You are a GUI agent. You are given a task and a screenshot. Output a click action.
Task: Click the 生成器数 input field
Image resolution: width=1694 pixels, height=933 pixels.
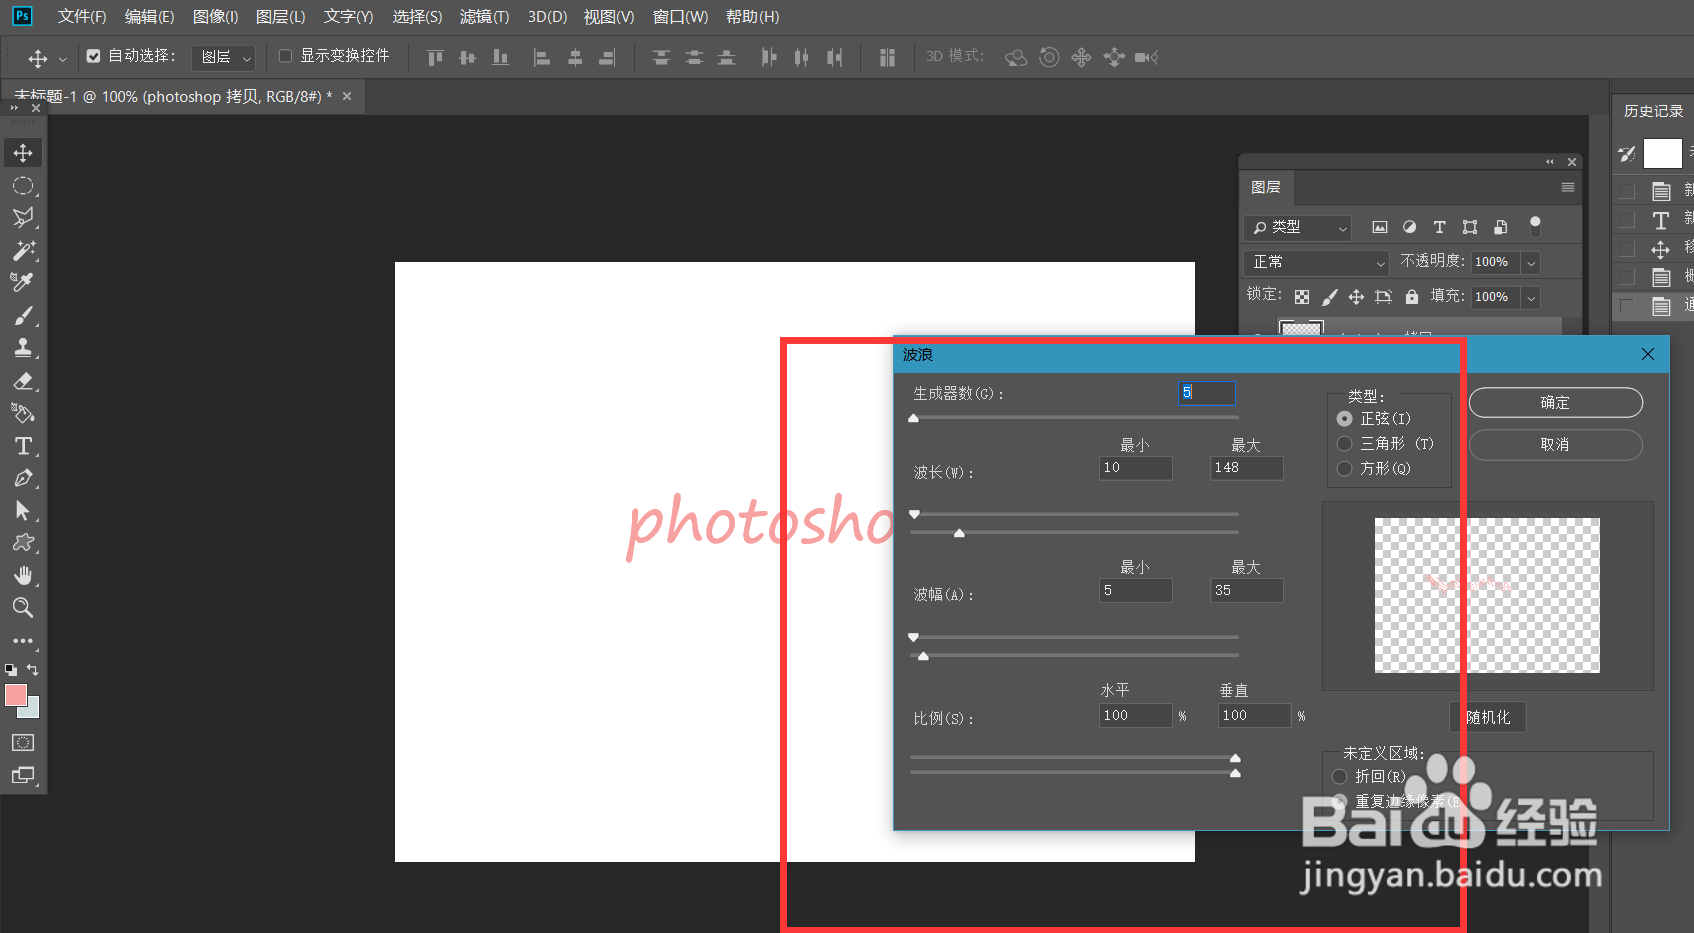(x=1206, y=393)
